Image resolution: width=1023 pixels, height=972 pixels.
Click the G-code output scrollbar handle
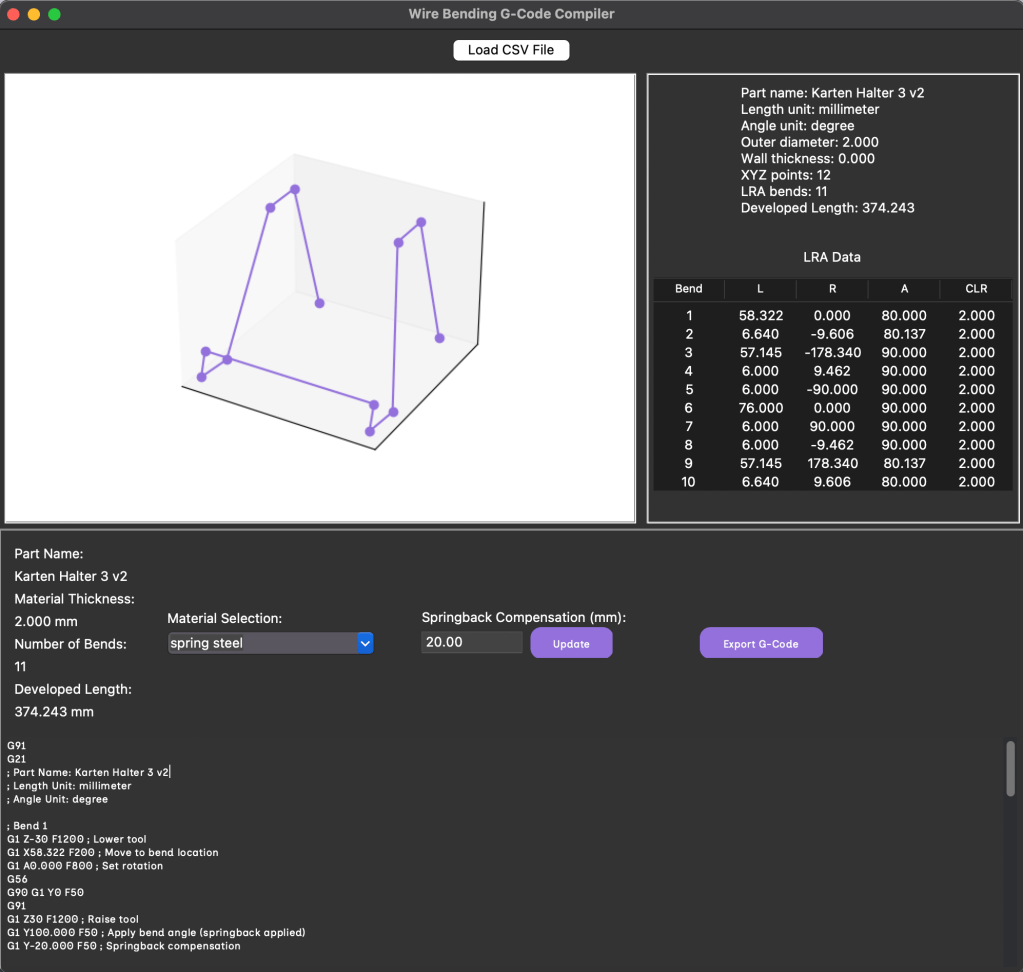point(1010,768)
